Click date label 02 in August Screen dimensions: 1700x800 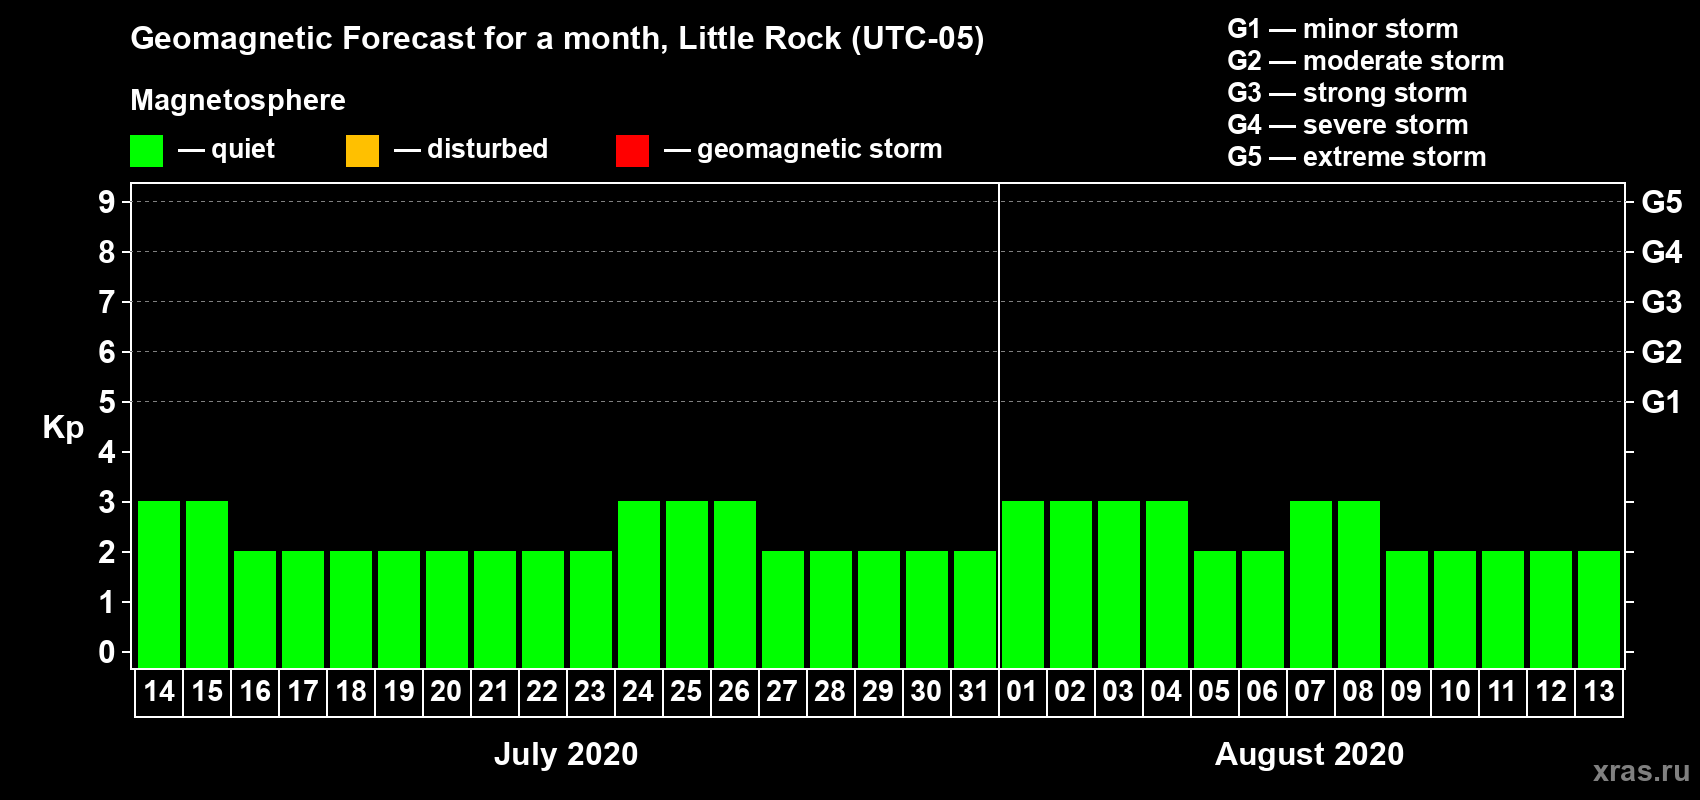point(1070,692)
